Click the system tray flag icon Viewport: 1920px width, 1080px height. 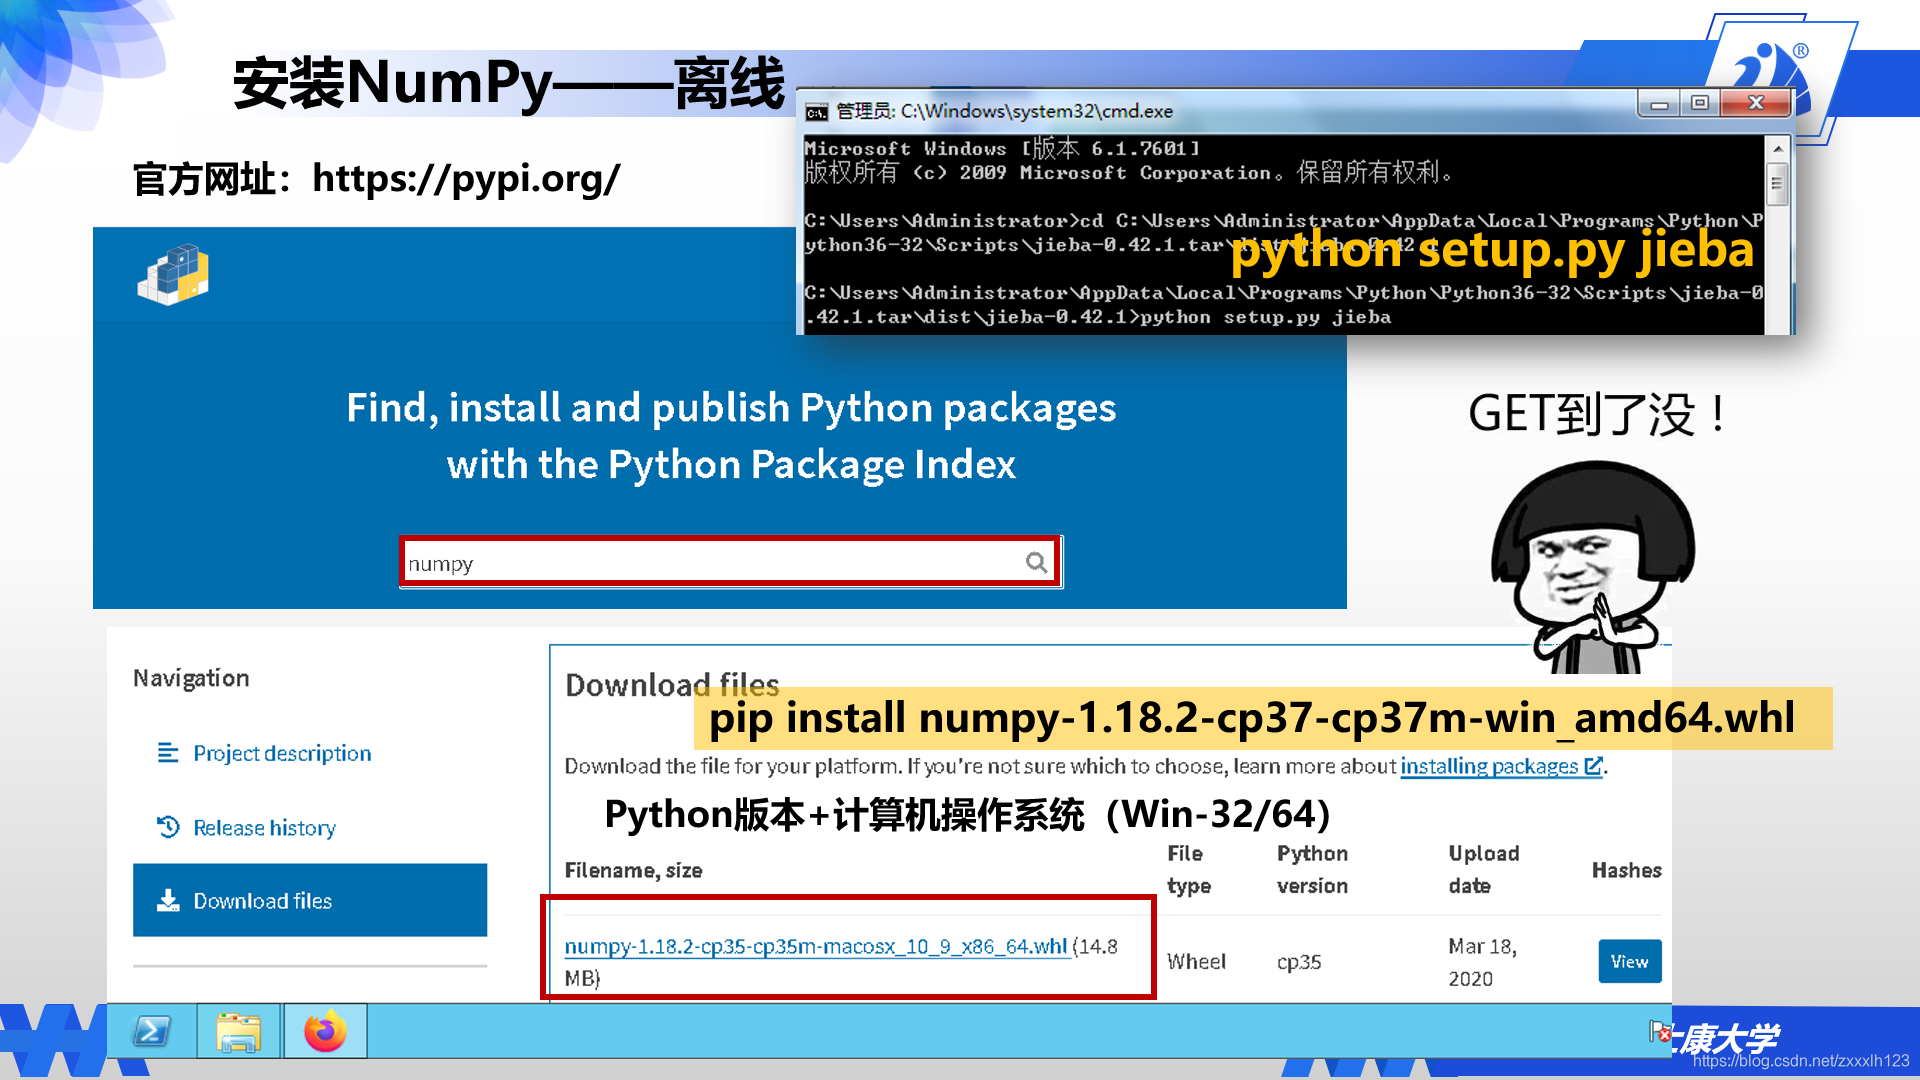click(x=1660, y=1031)
